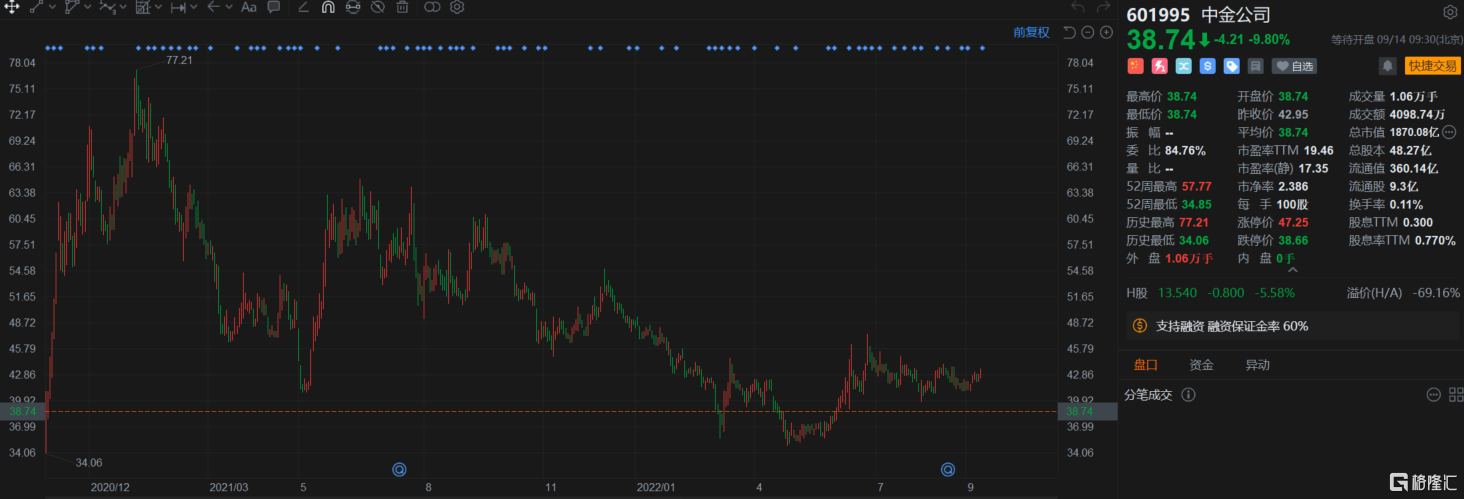The height and width of the screenshot is (499, 1464).
Task: Set a price alert with bell icon
Action: [1388, 66]
